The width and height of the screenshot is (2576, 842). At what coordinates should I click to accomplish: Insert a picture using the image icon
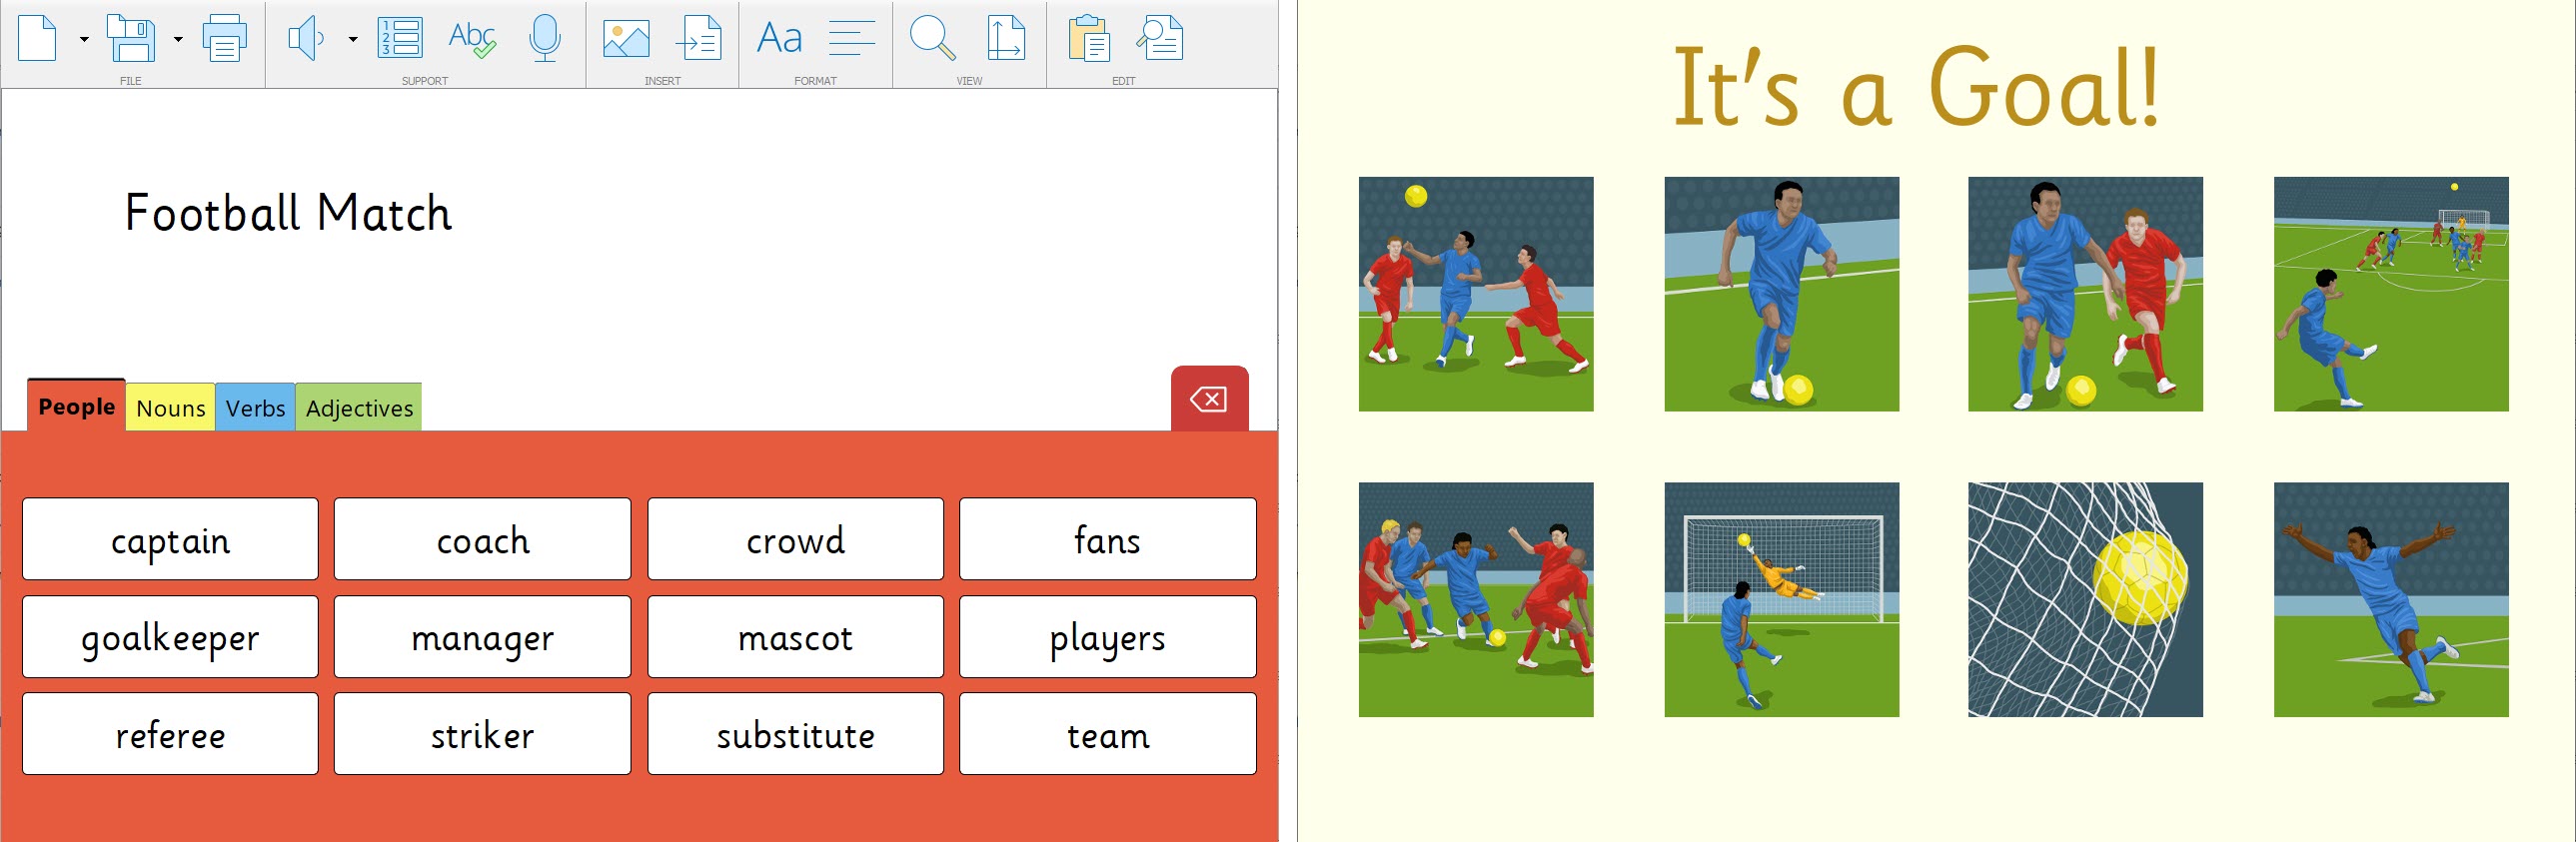[626, 38]
